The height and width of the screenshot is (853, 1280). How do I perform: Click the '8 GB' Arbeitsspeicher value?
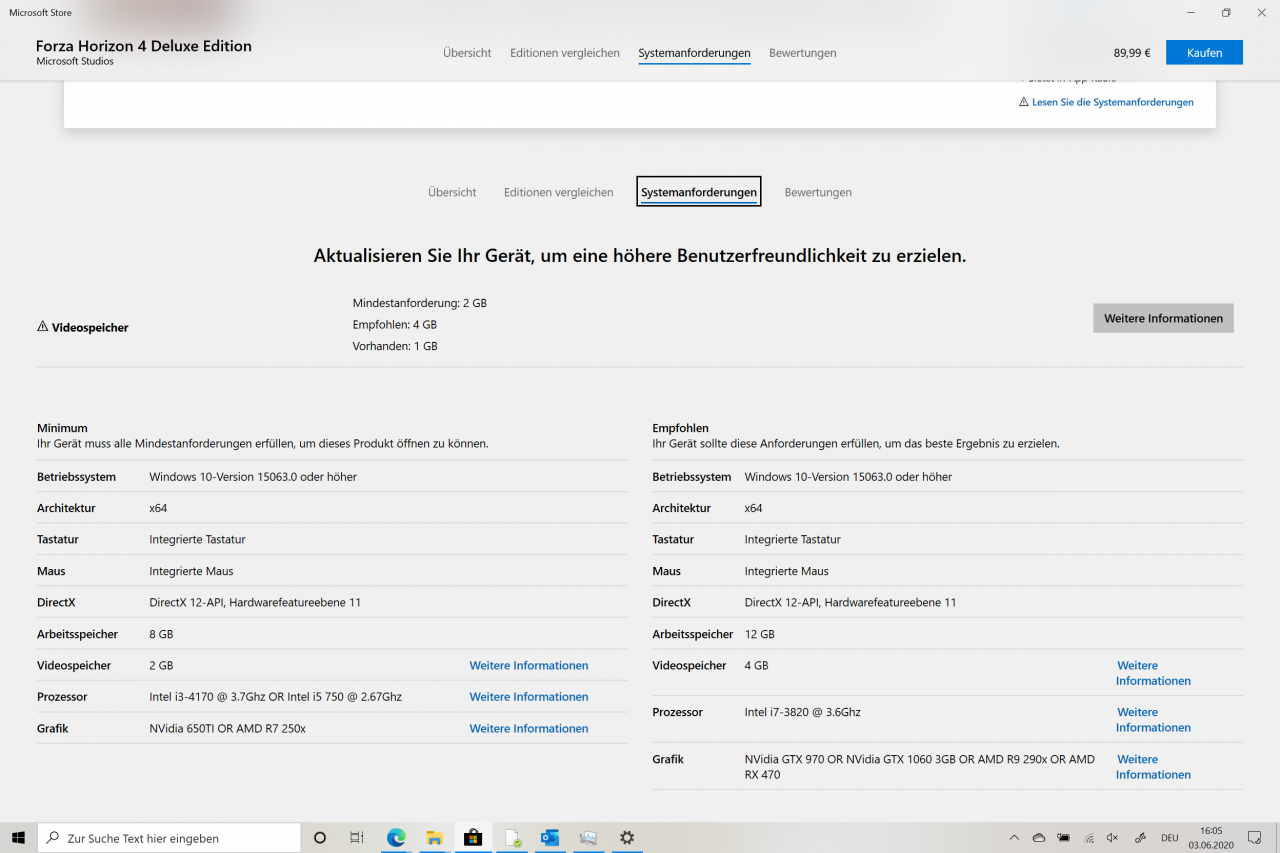point(161,634)
